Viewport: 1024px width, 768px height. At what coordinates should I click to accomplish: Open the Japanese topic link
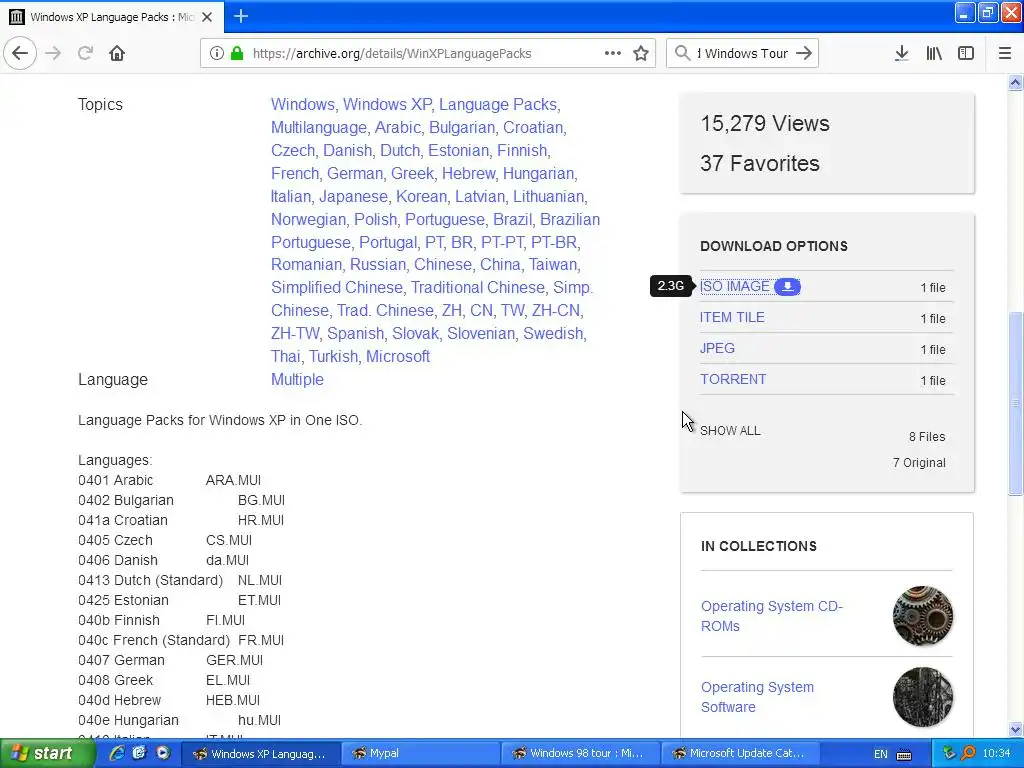(x=353, y=197)
